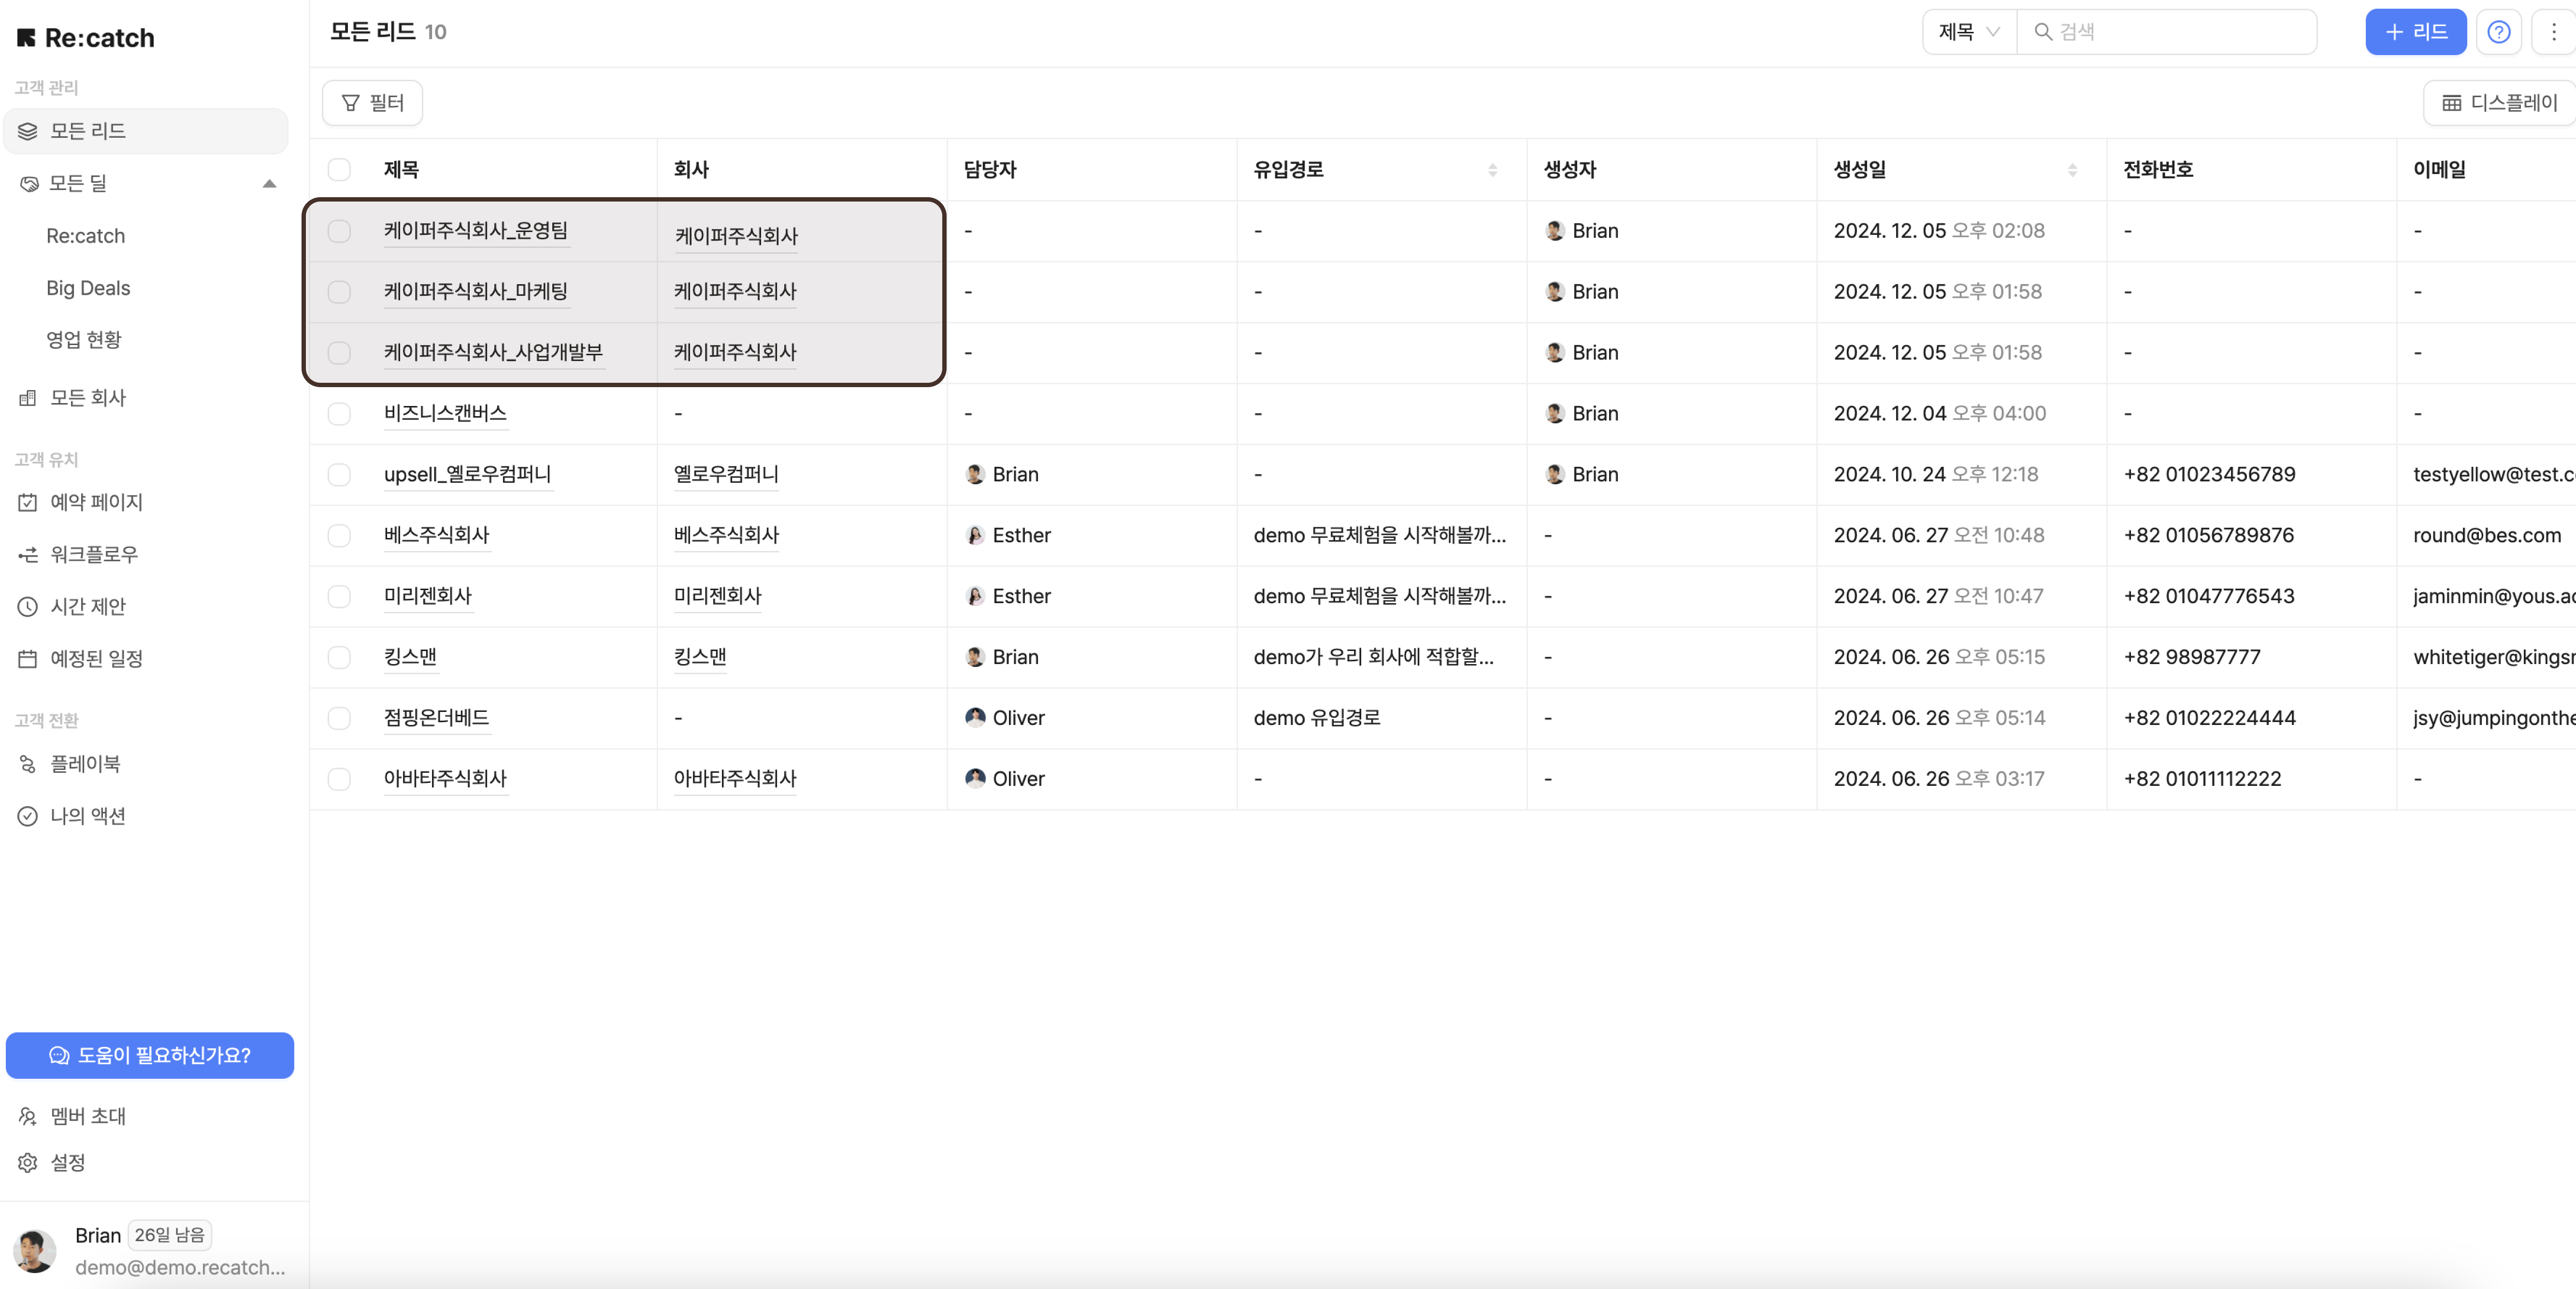Image resolution: width=2576 pixels, height=1289 pixels.
Task: Open 워크플로우 from the sidebar
Action: click(94, 554)
